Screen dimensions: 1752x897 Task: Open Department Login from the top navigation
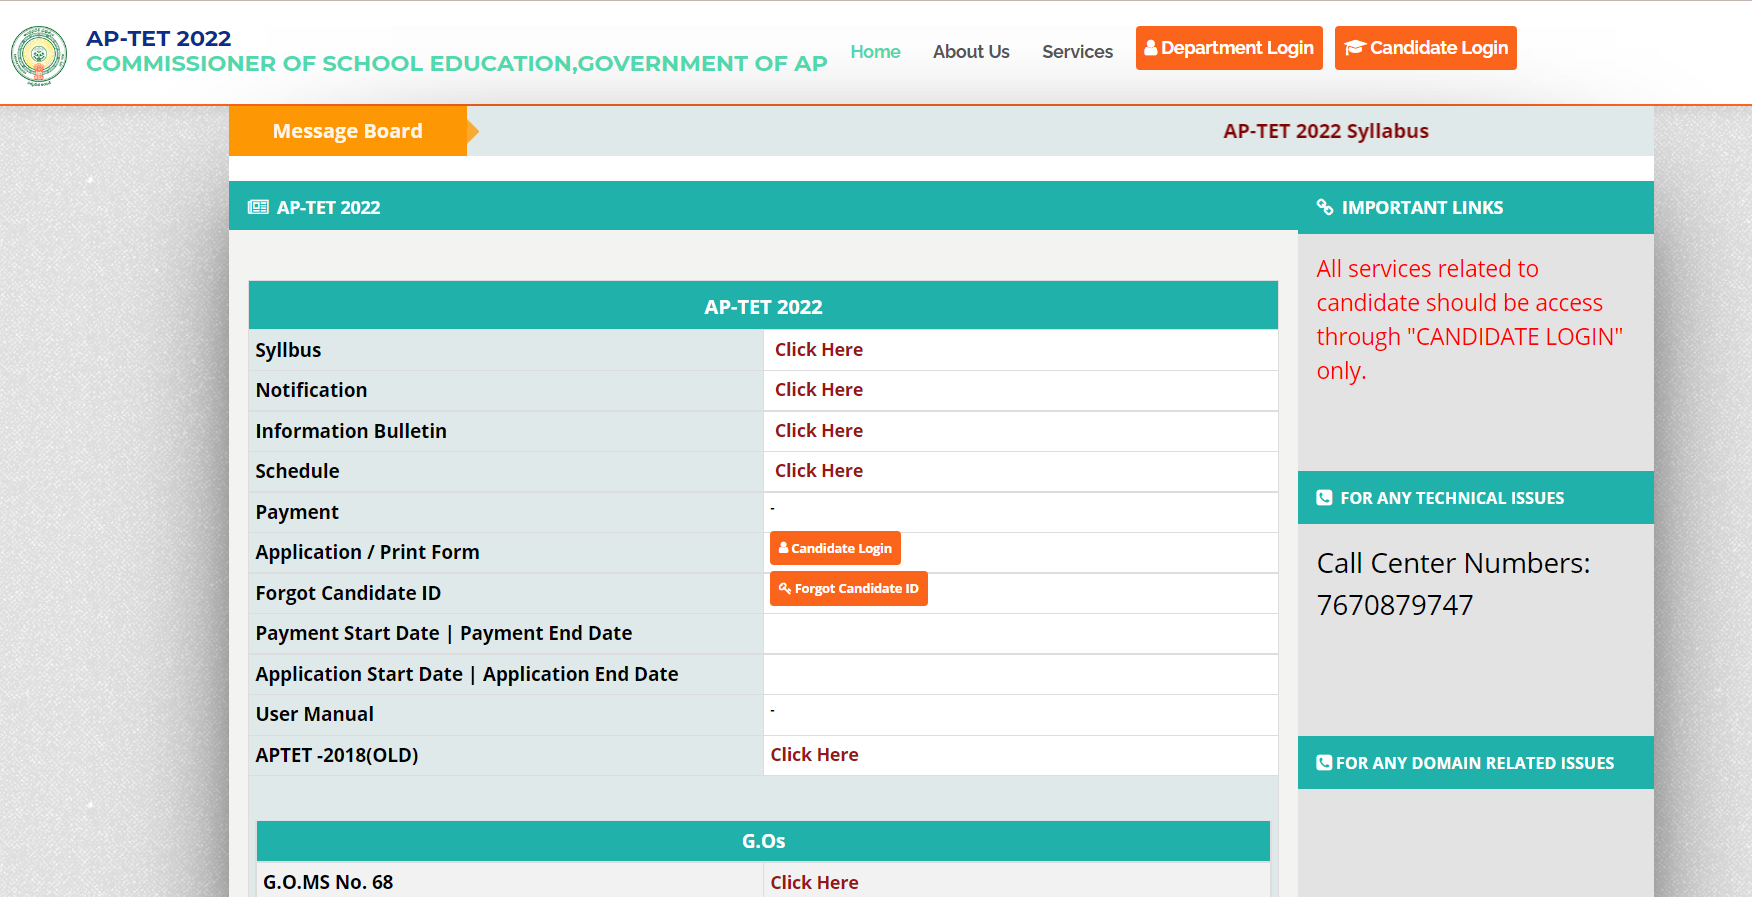[1228, 48]
